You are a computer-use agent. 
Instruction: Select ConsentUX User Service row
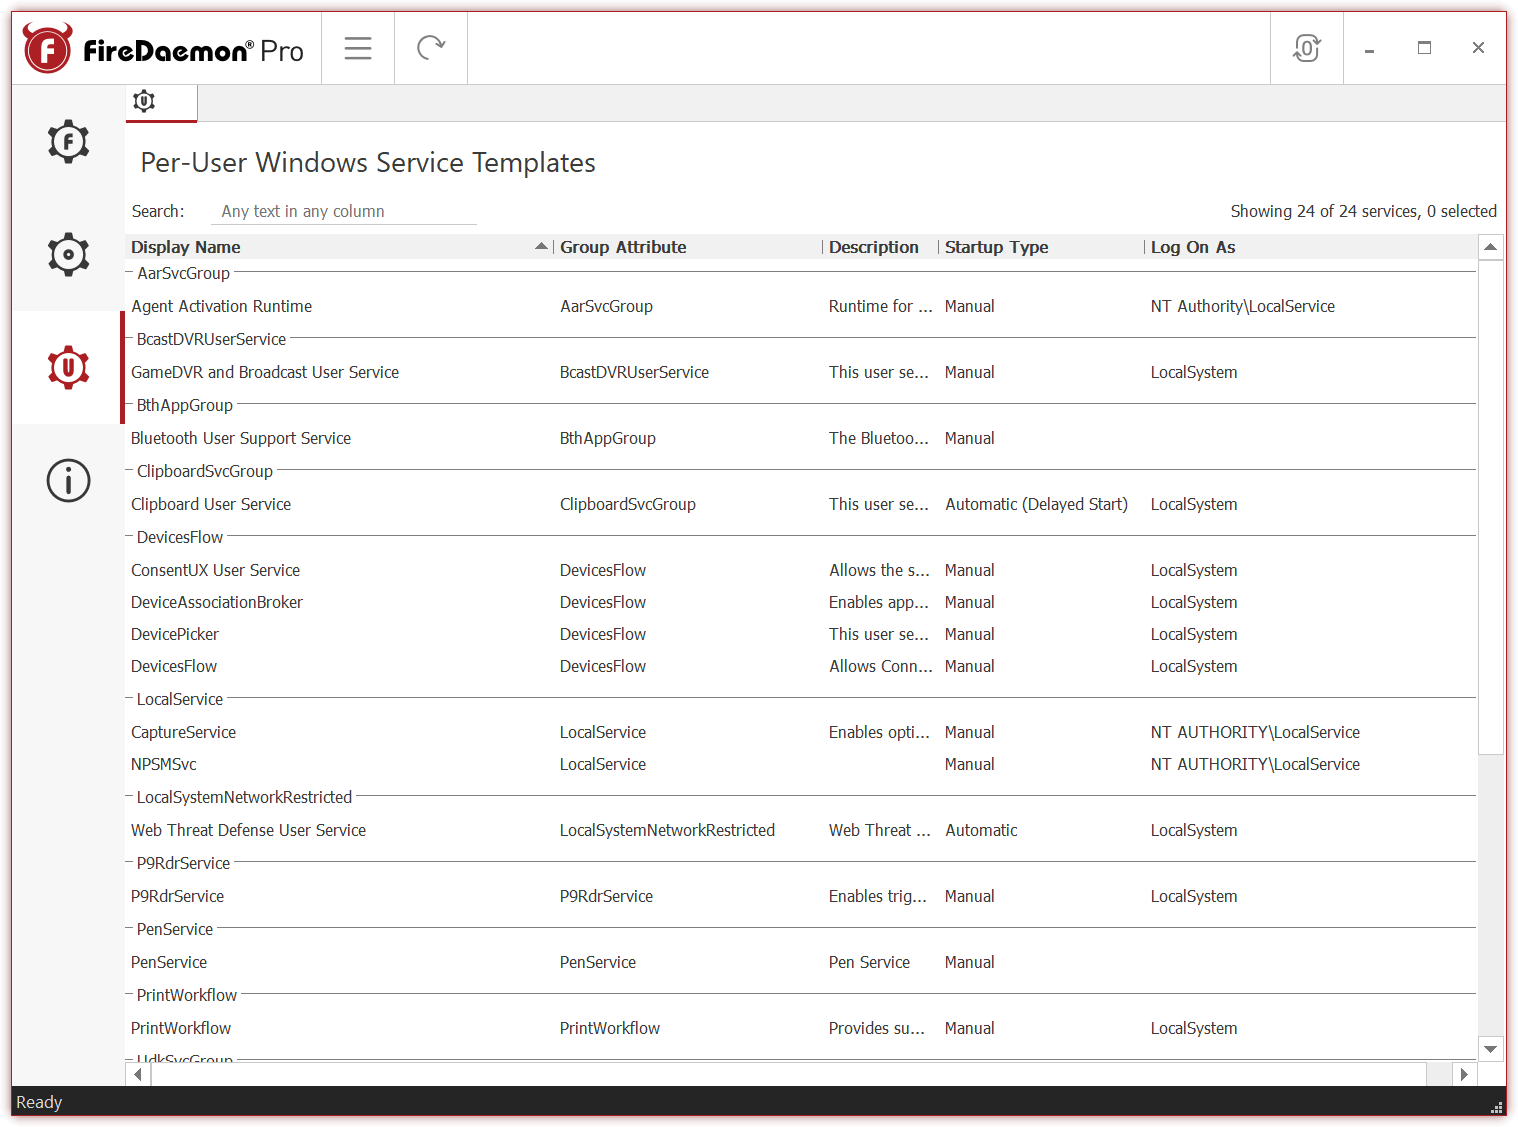point(801,570)
